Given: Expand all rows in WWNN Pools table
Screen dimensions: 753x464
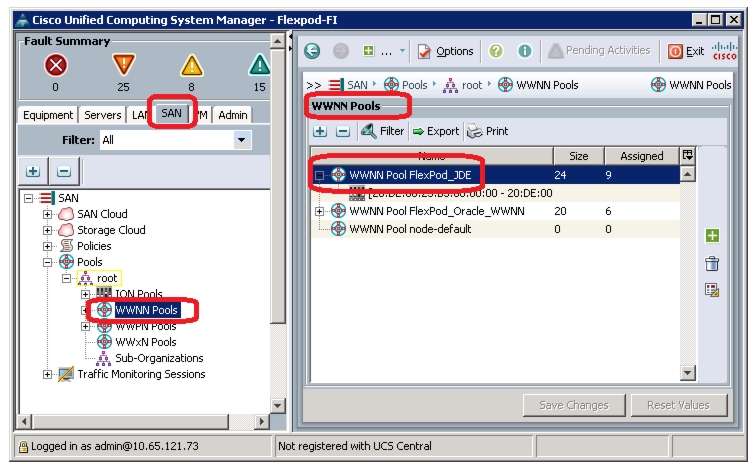Looking at the screenshot, I should pos(320,131).
